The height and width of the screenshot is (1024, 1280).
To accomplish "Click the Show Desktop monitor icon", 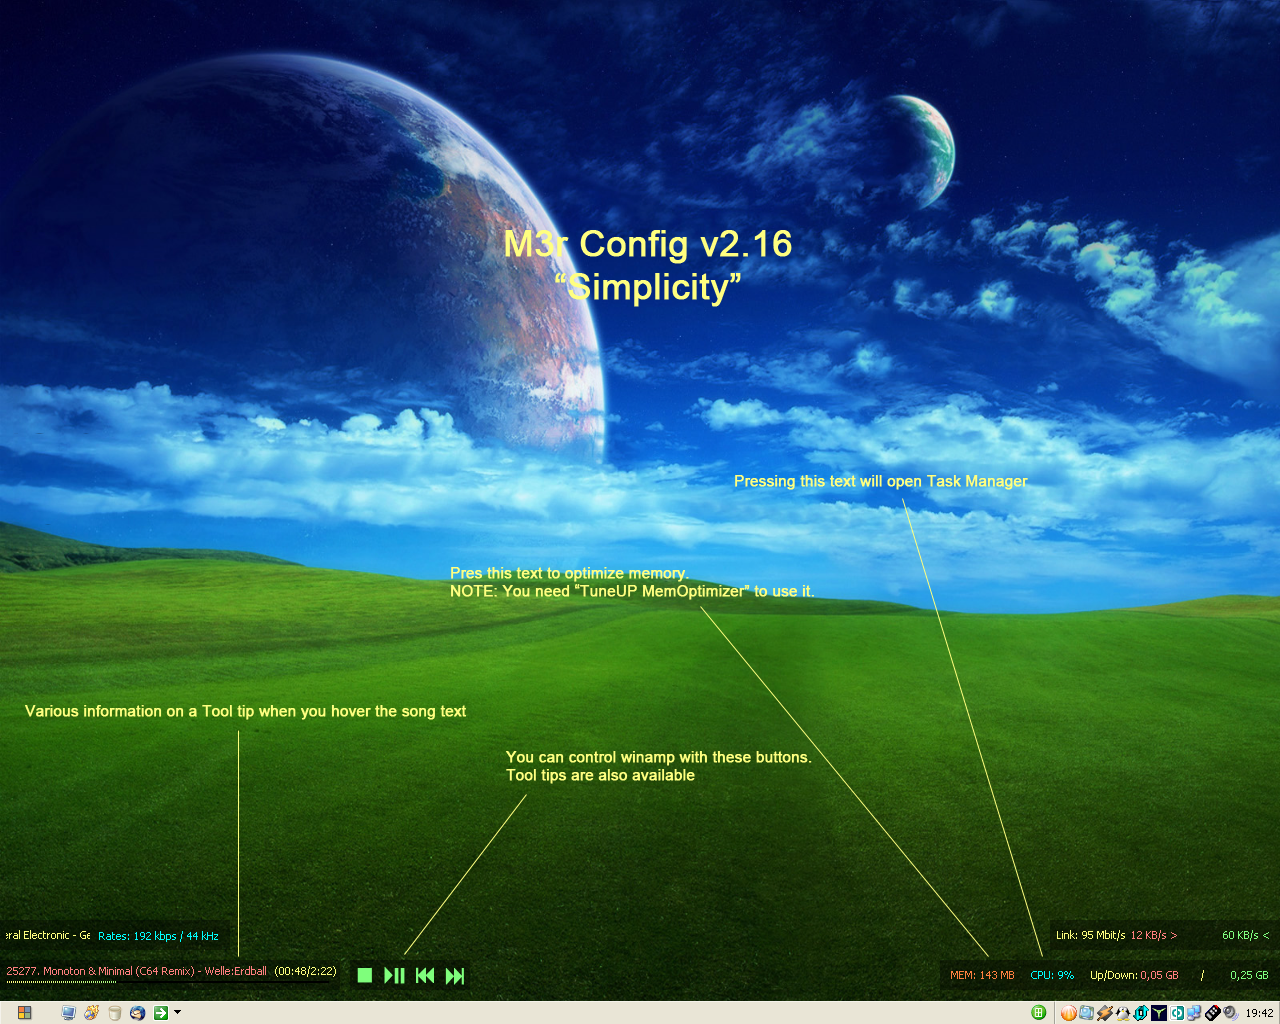I will 69,1012.
